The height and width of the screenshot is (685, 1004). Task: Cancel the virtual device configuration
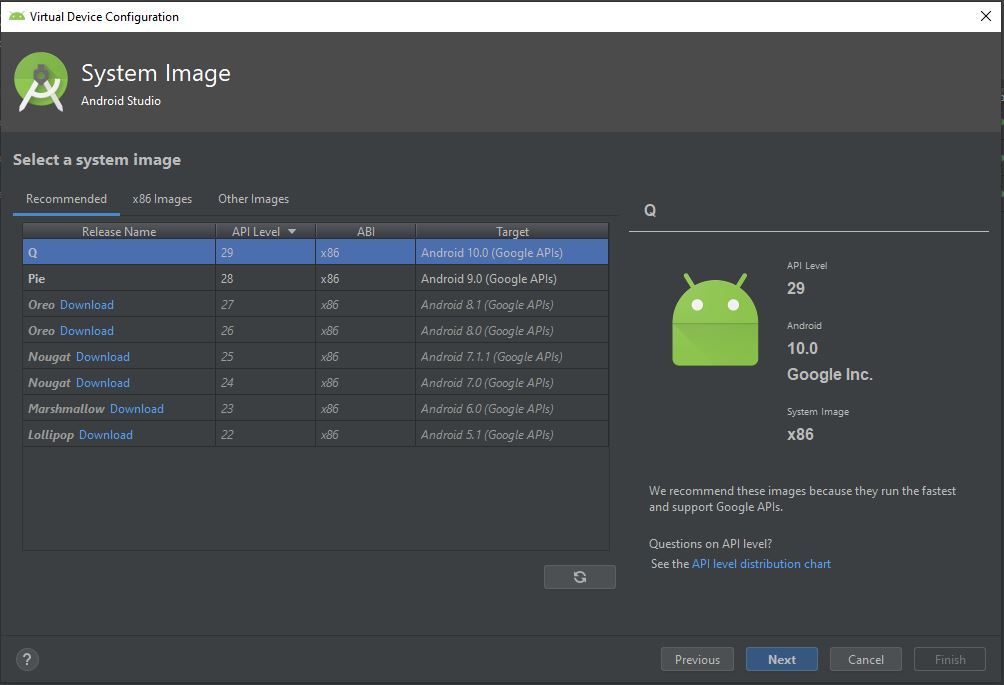coord(866,659)
